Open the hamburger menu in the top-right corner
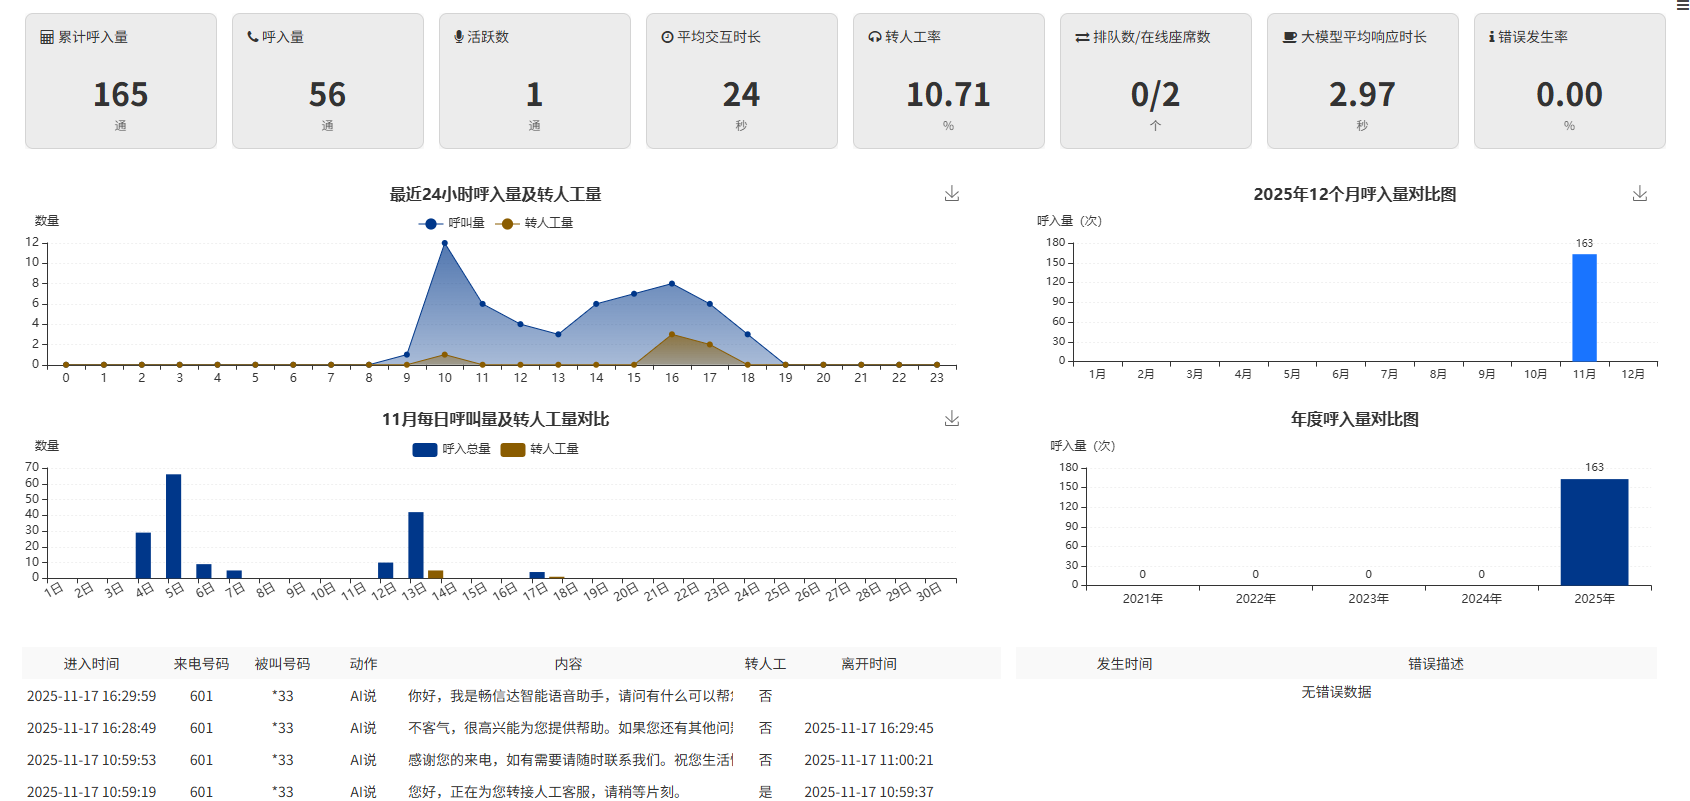Viewport: 1690px width, 801px height. click(x=1682, y=6)
